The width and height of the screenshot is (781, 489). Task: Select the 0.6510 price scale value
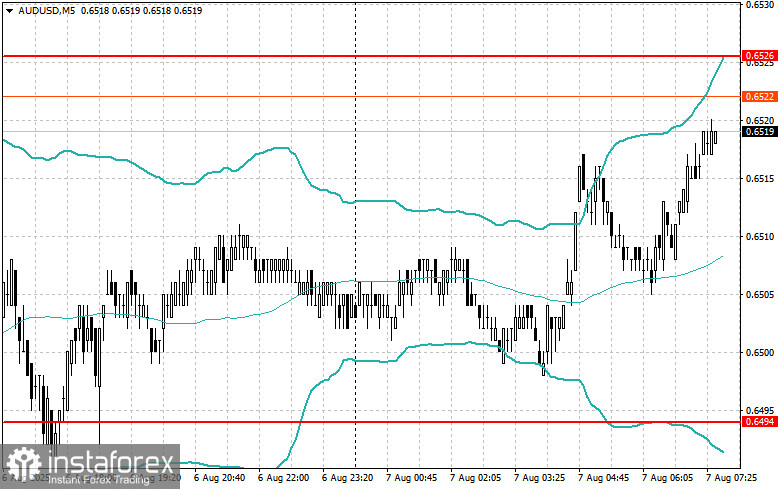[x=760, y=237]
